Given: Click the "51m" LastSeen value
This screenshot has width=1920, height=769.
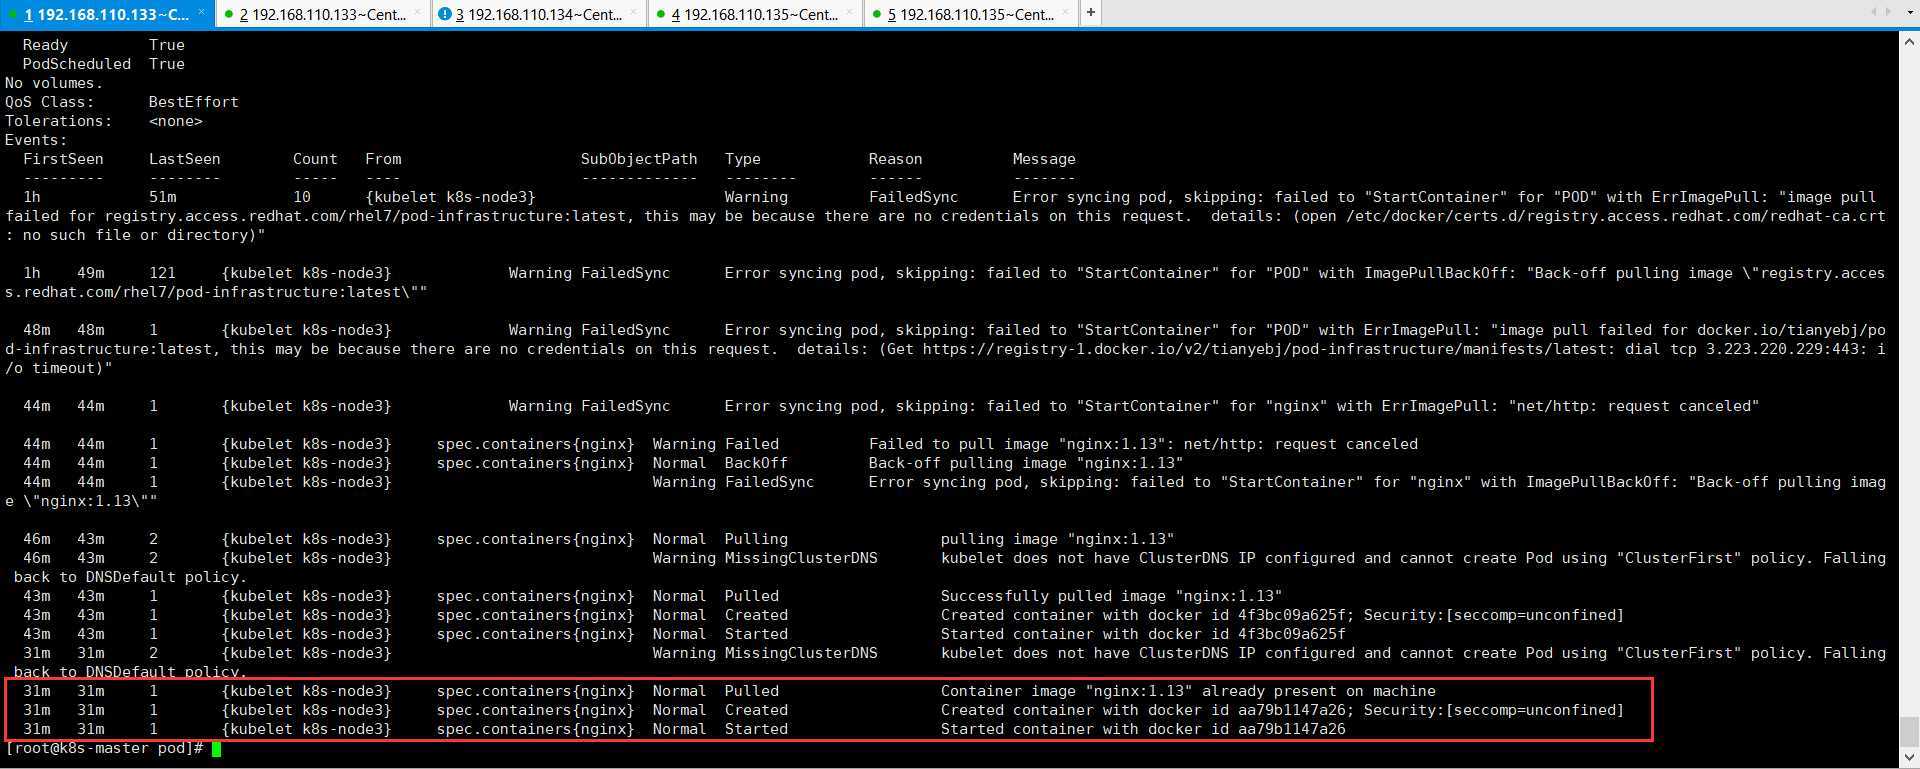Looking at the screenshot, I should [162, 197].
